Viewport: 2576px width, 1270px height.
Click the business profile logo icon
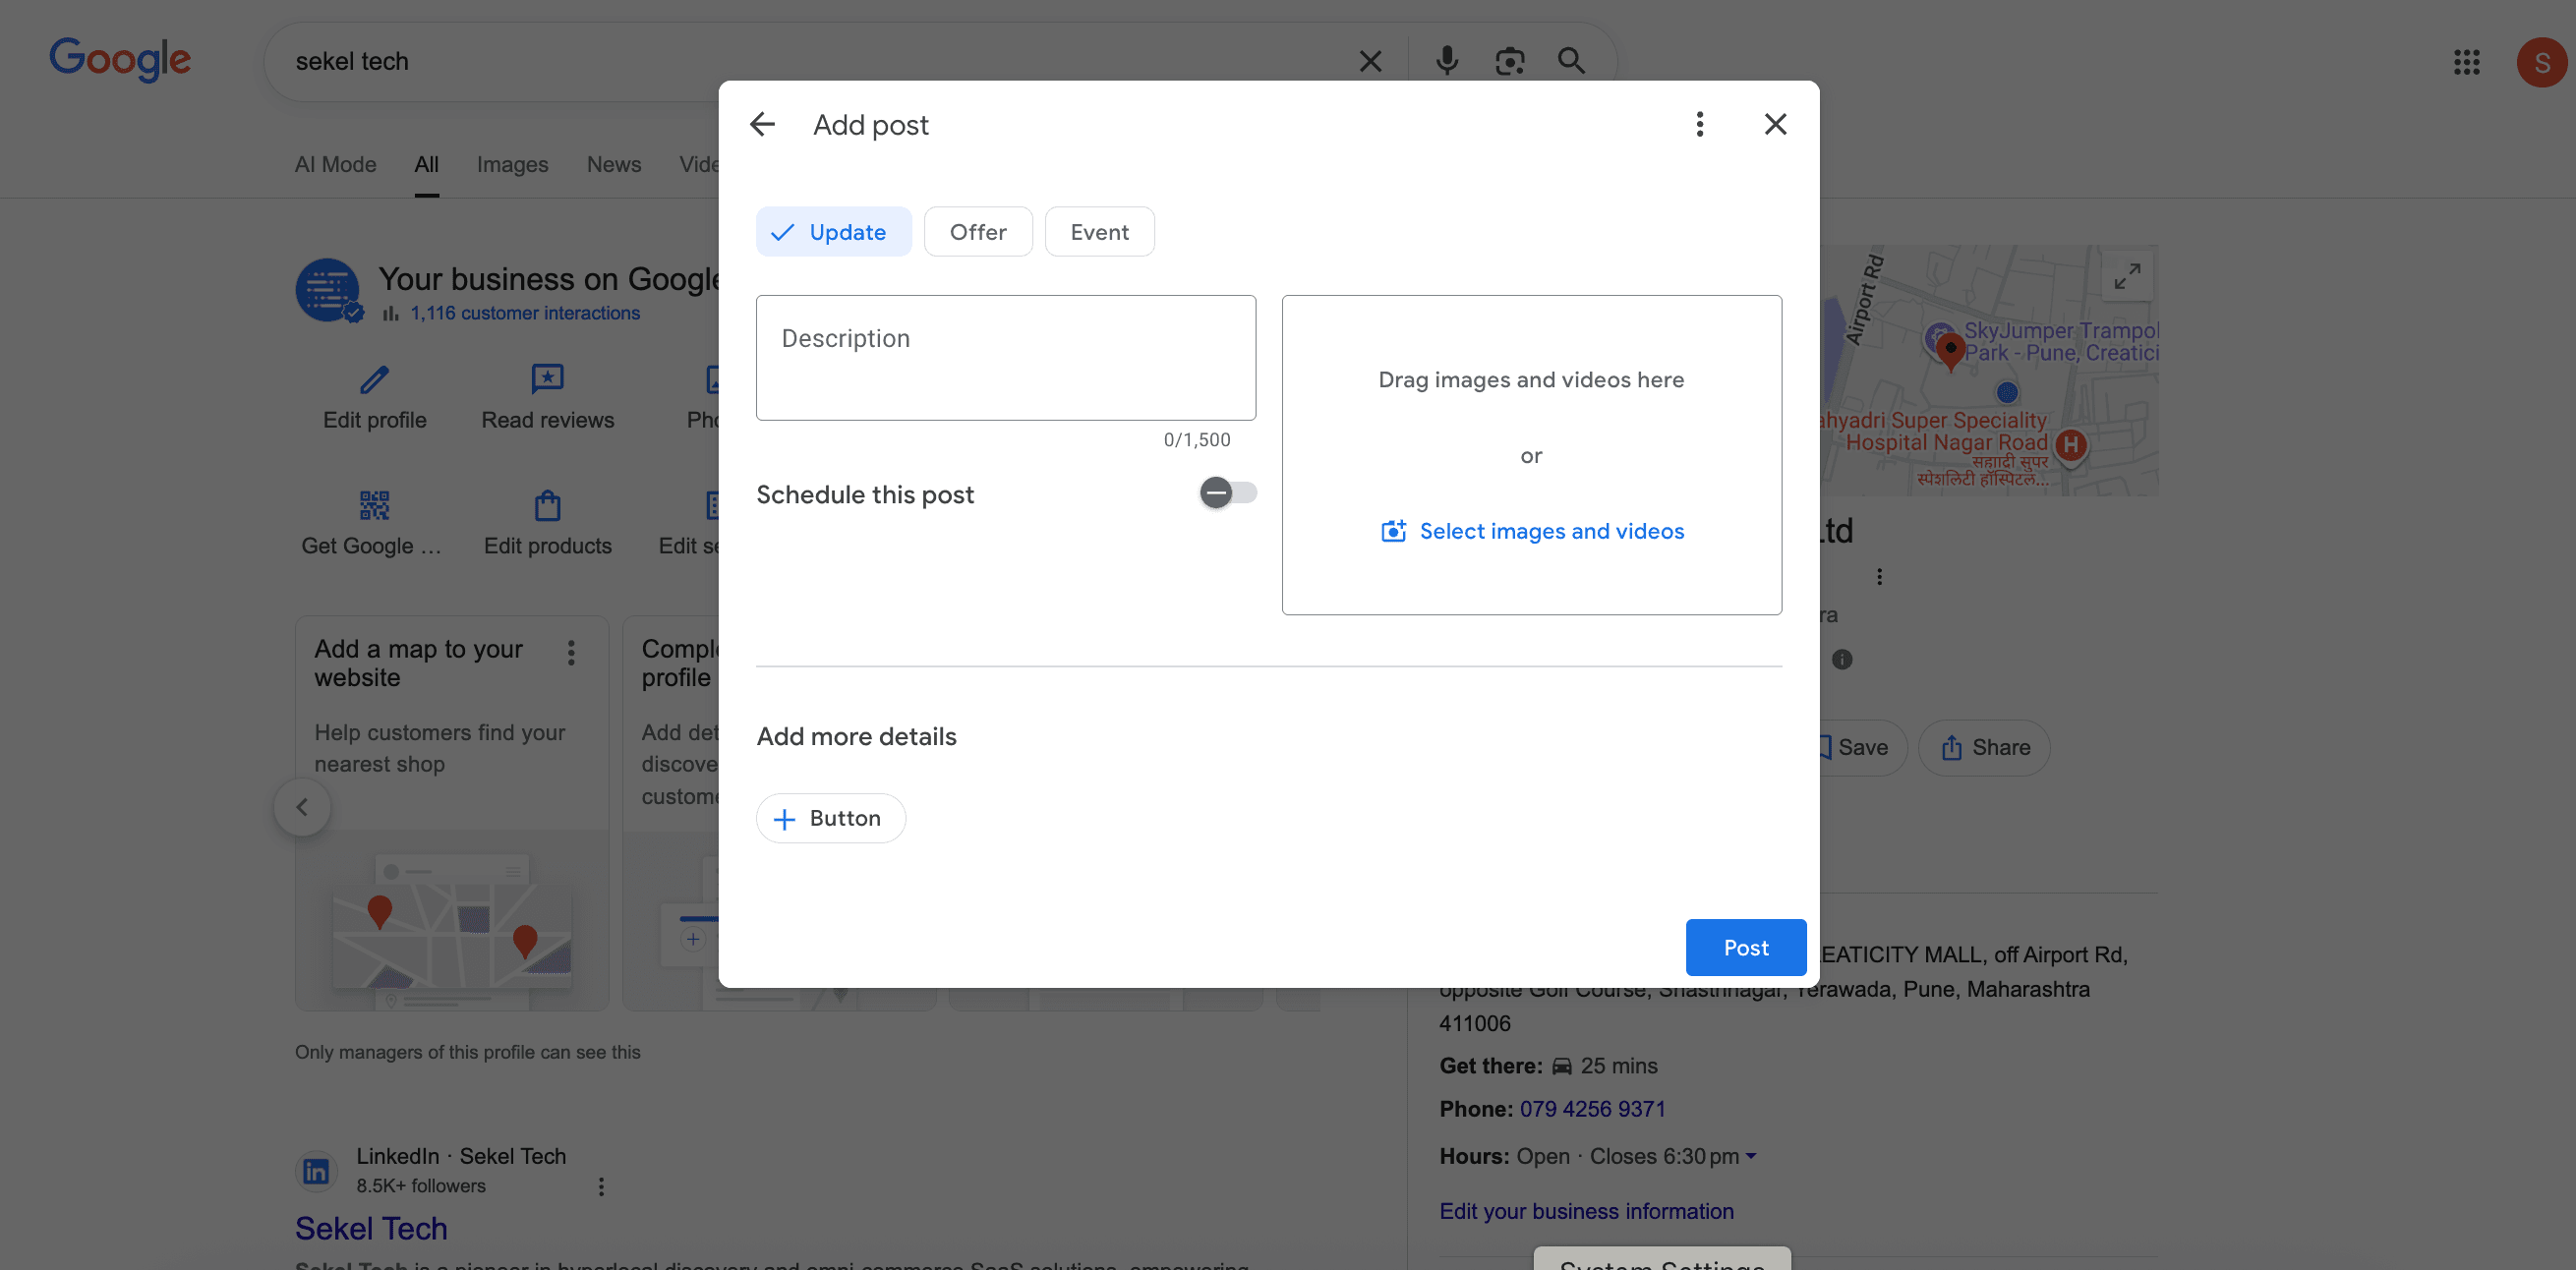point(328,291)
